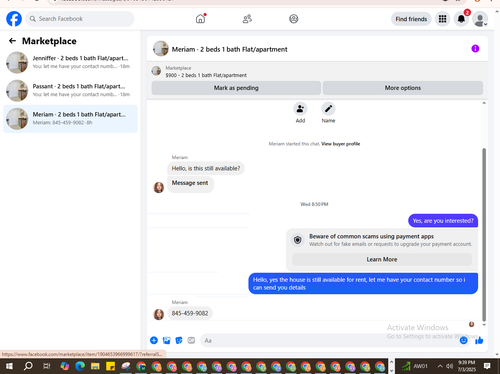Viewport: 500px width, 374px height.
Task: Open the emoji picker in message box
Action: point(463,340)
